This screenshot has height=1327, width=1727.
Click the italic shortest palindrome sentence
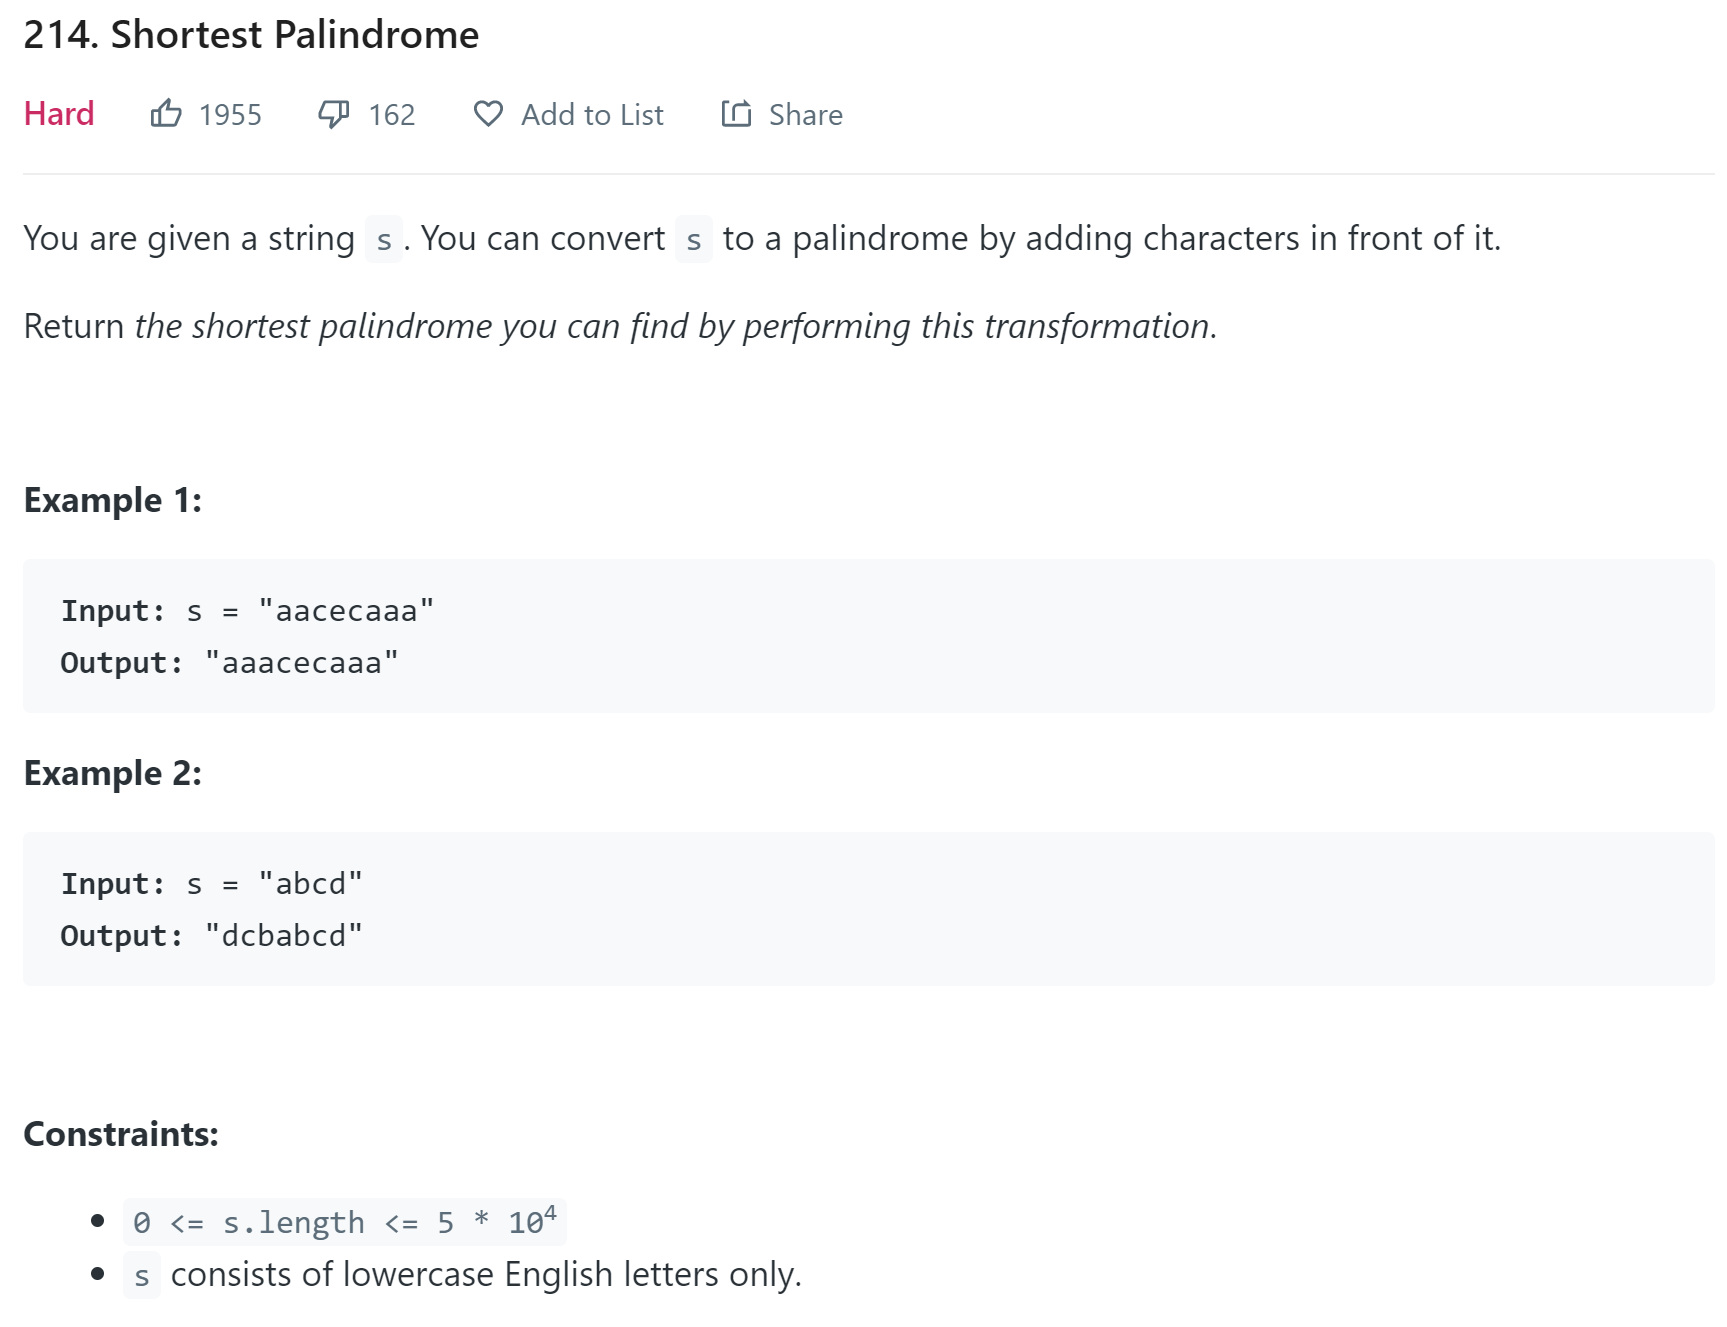click(675, 326)
